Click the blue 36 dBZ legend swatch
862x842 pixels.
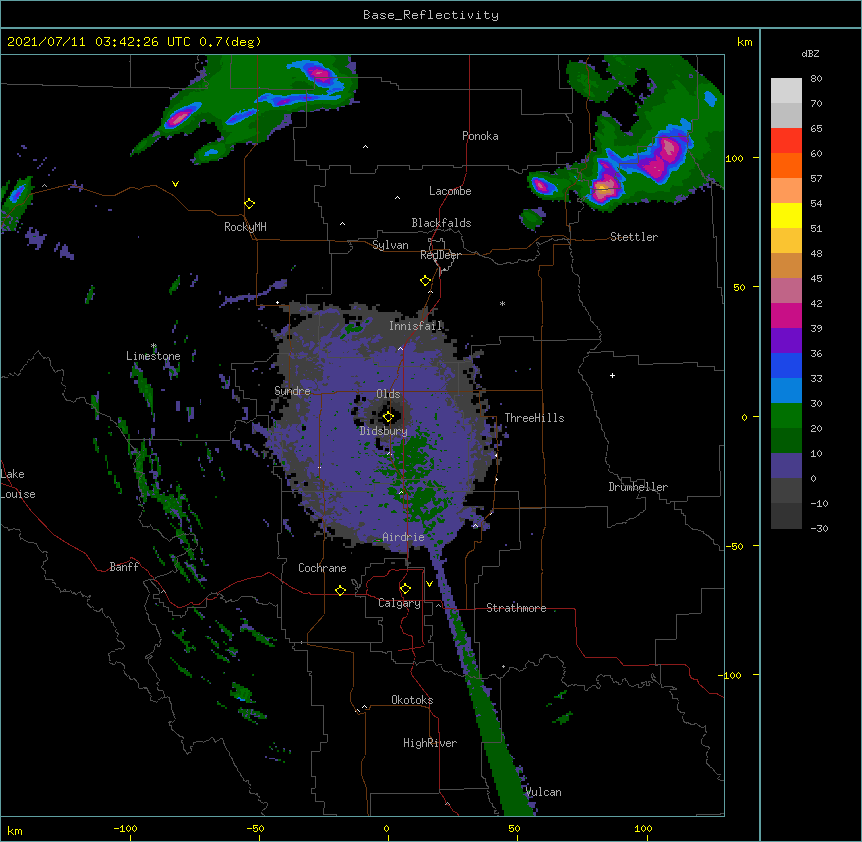click(x=786, y=365)
